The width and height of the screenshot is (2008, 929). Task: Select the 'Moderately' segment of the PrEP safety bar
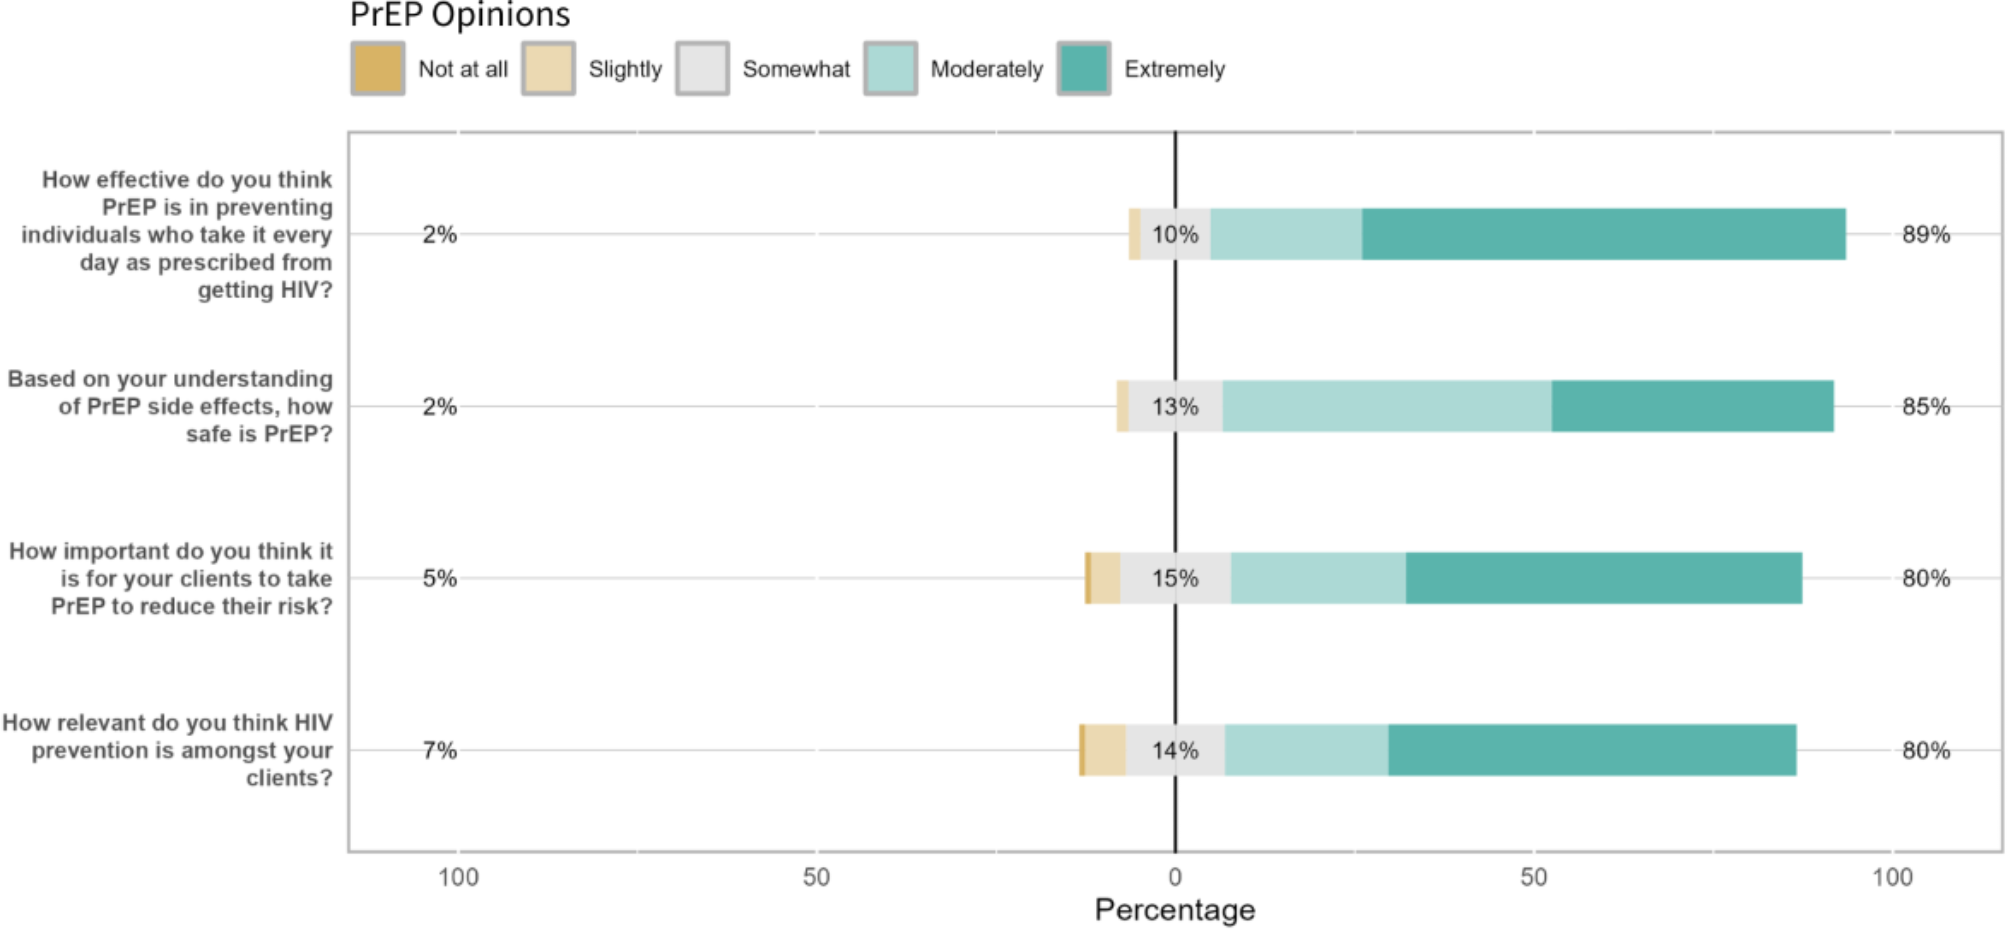1386,406
